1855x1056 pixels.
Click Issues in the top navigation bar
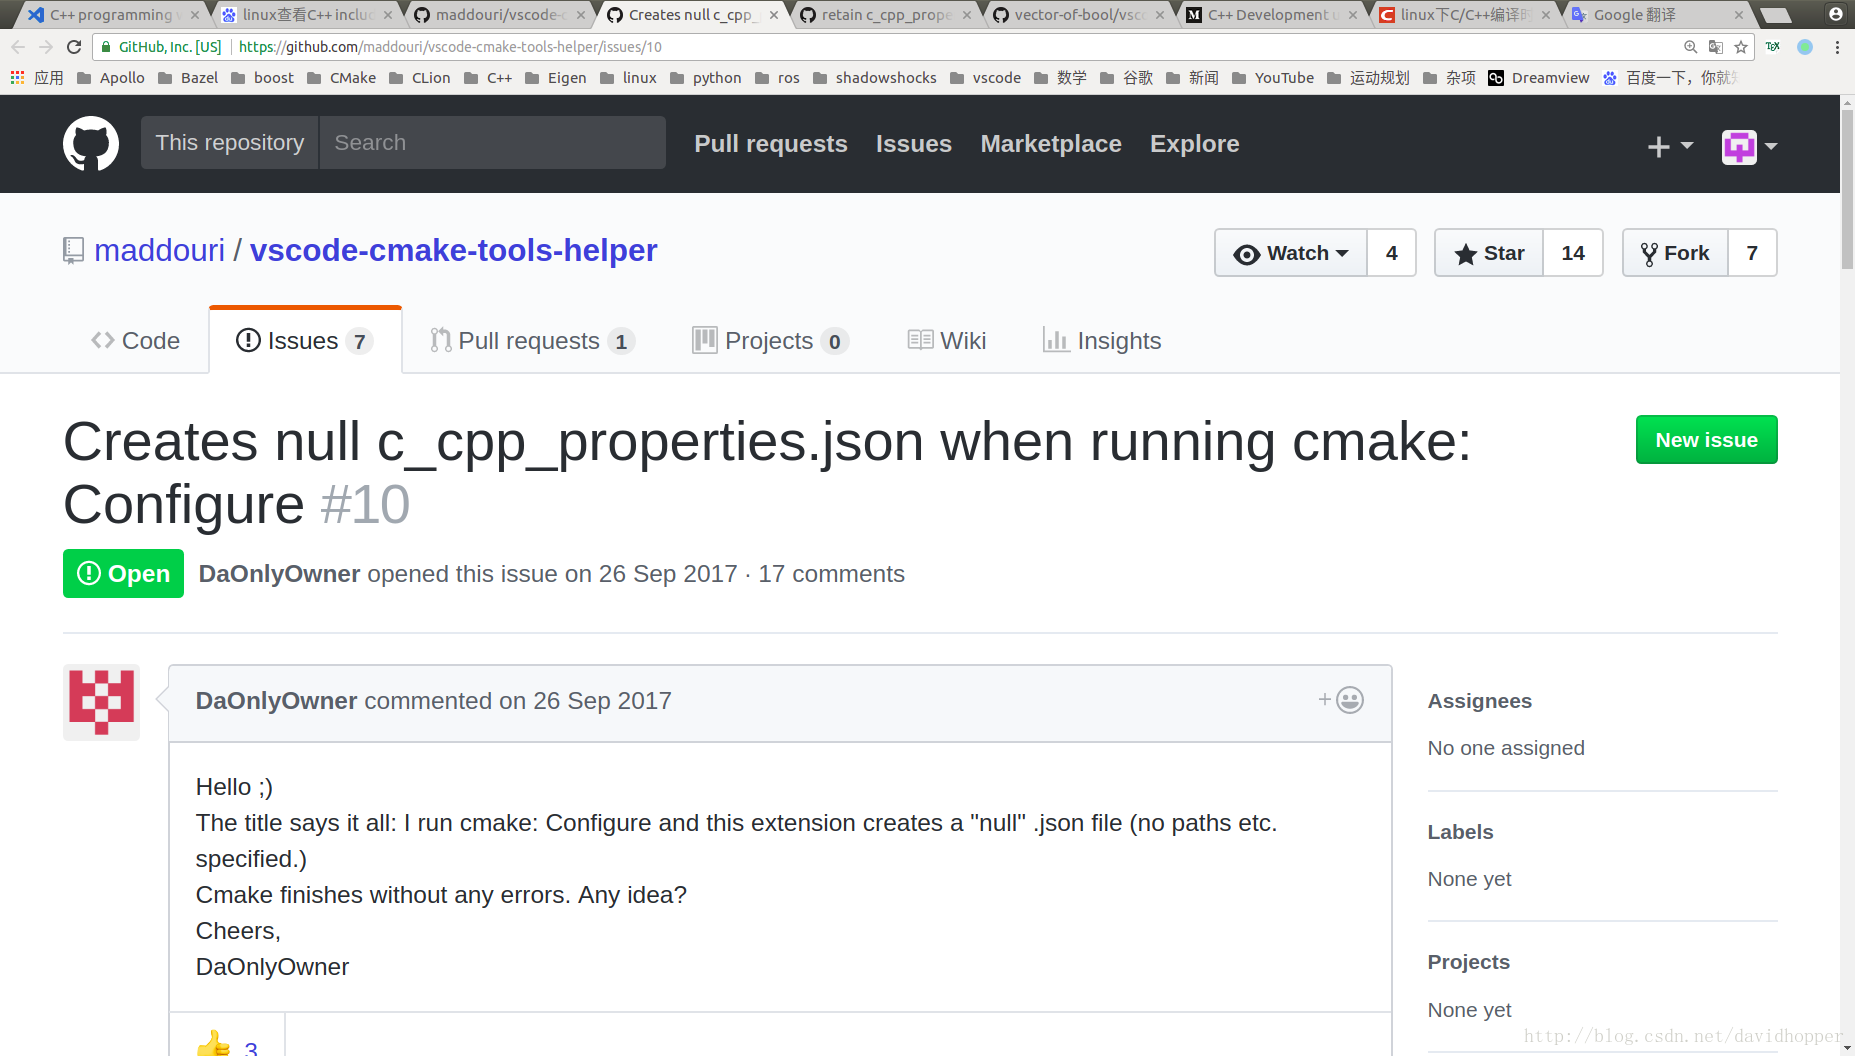tap(914, 144)
